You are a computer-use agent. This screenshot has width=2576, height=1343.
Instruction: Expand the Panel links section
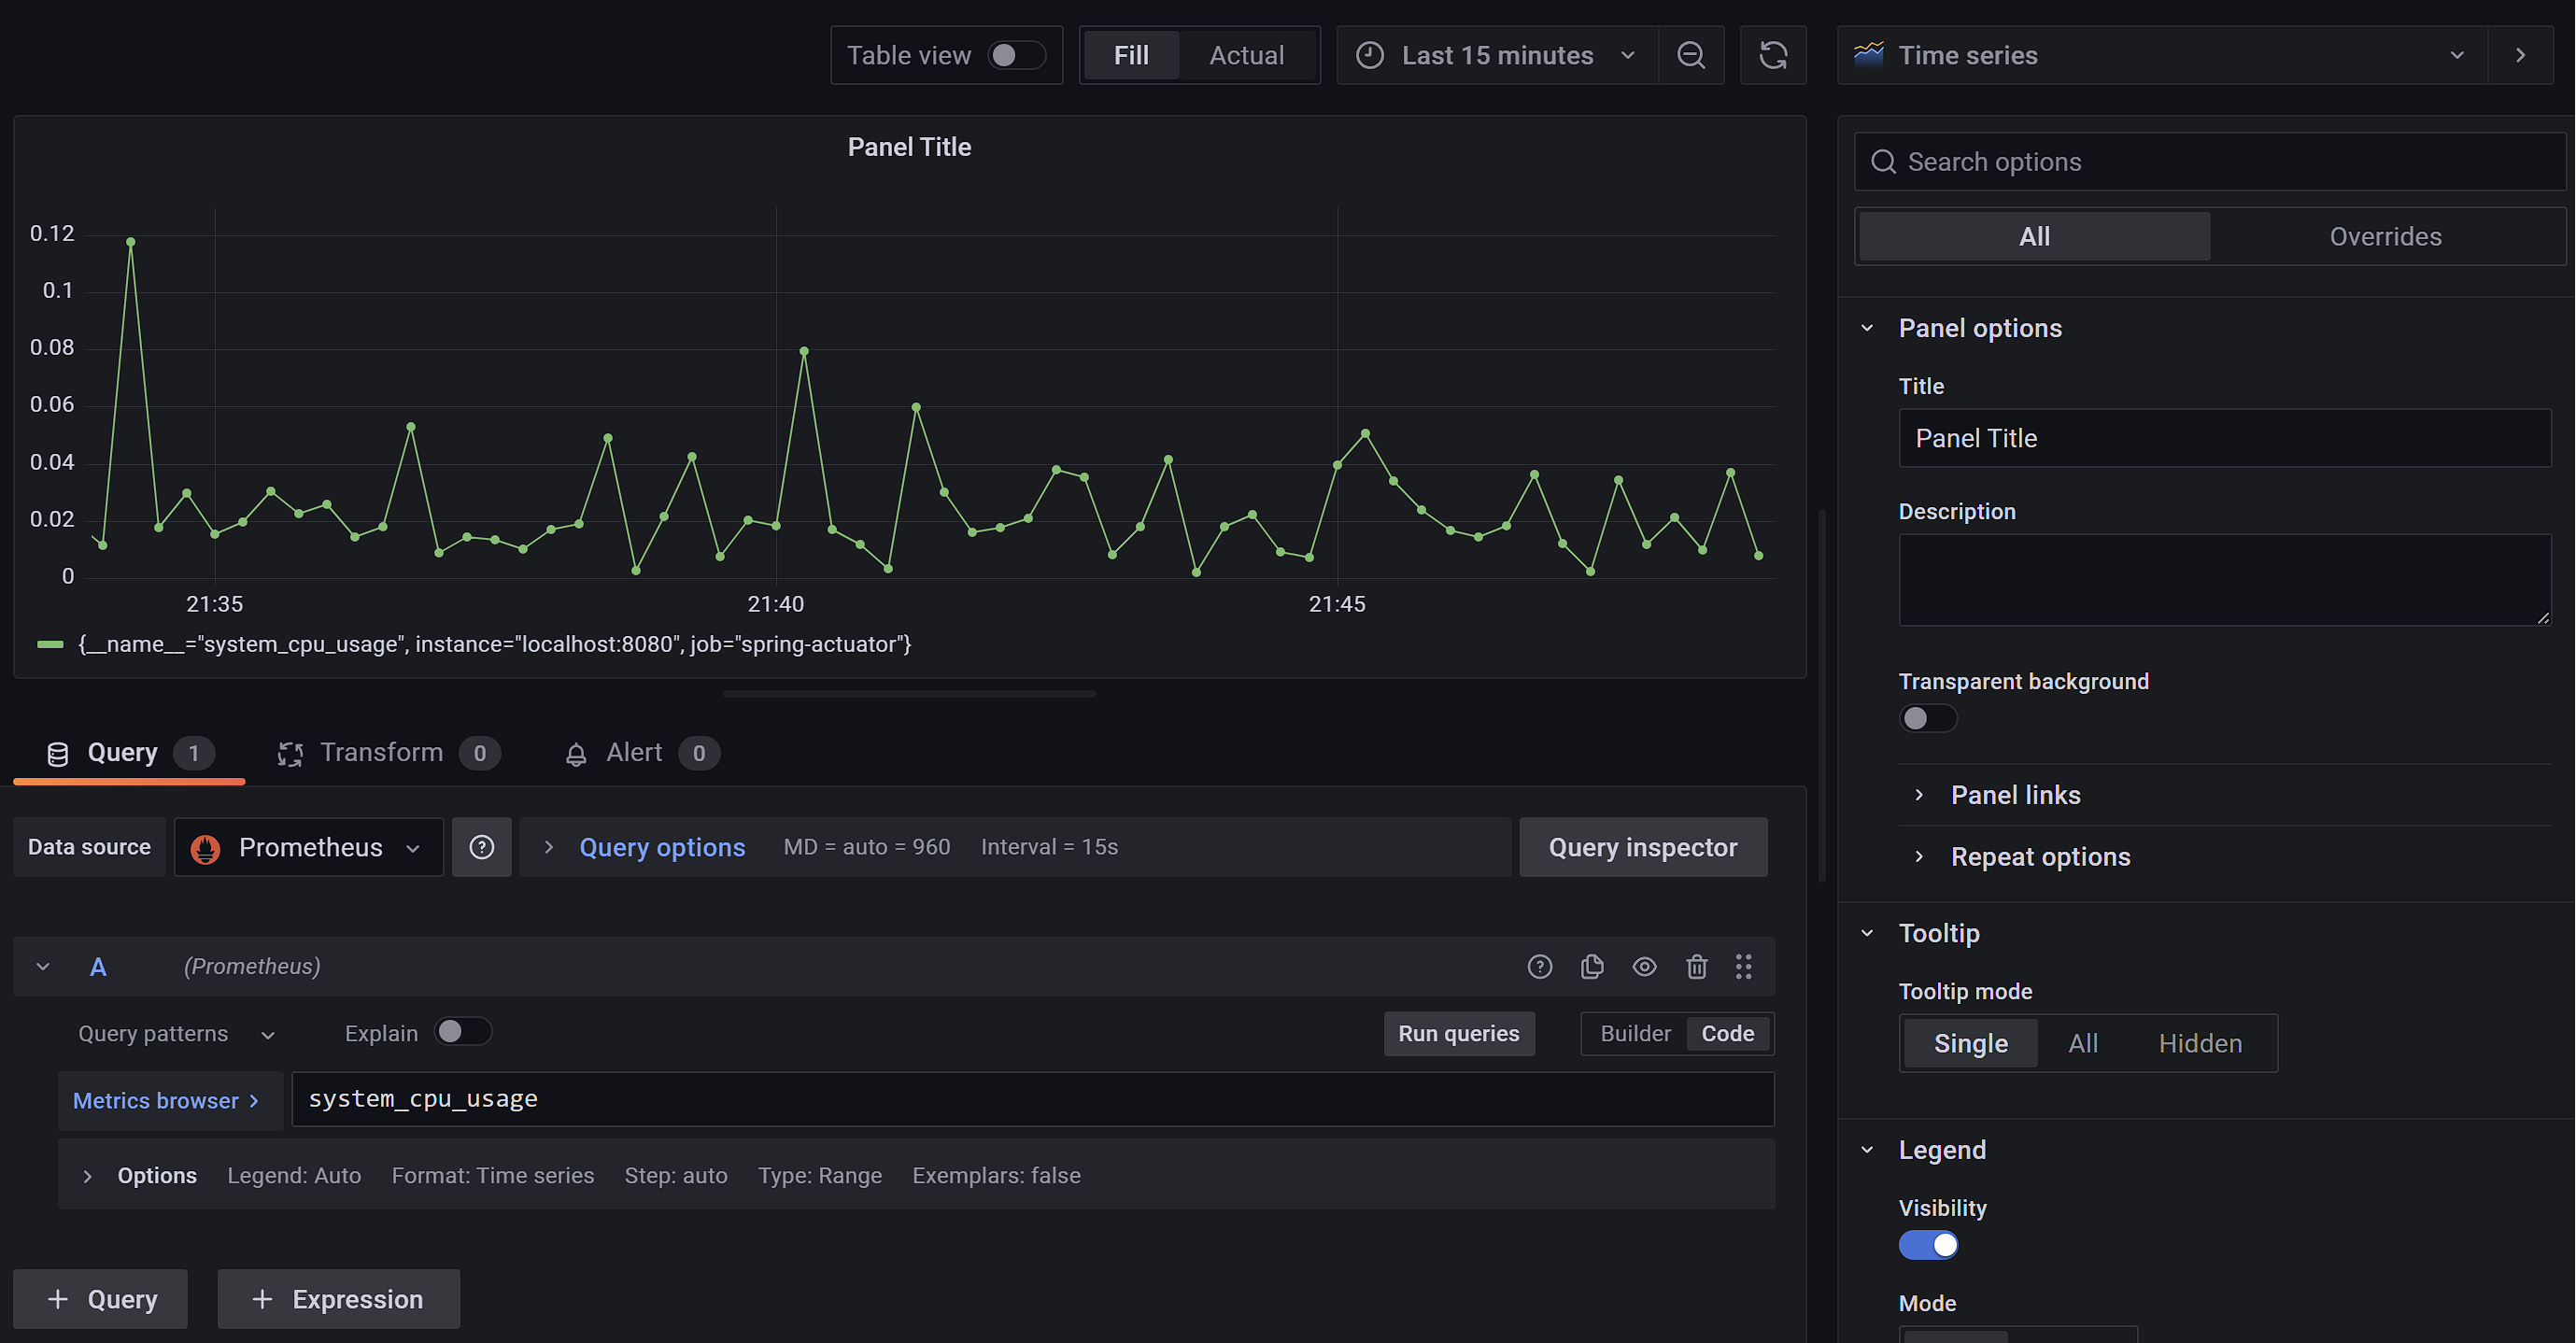click(x=2014, y=795)
